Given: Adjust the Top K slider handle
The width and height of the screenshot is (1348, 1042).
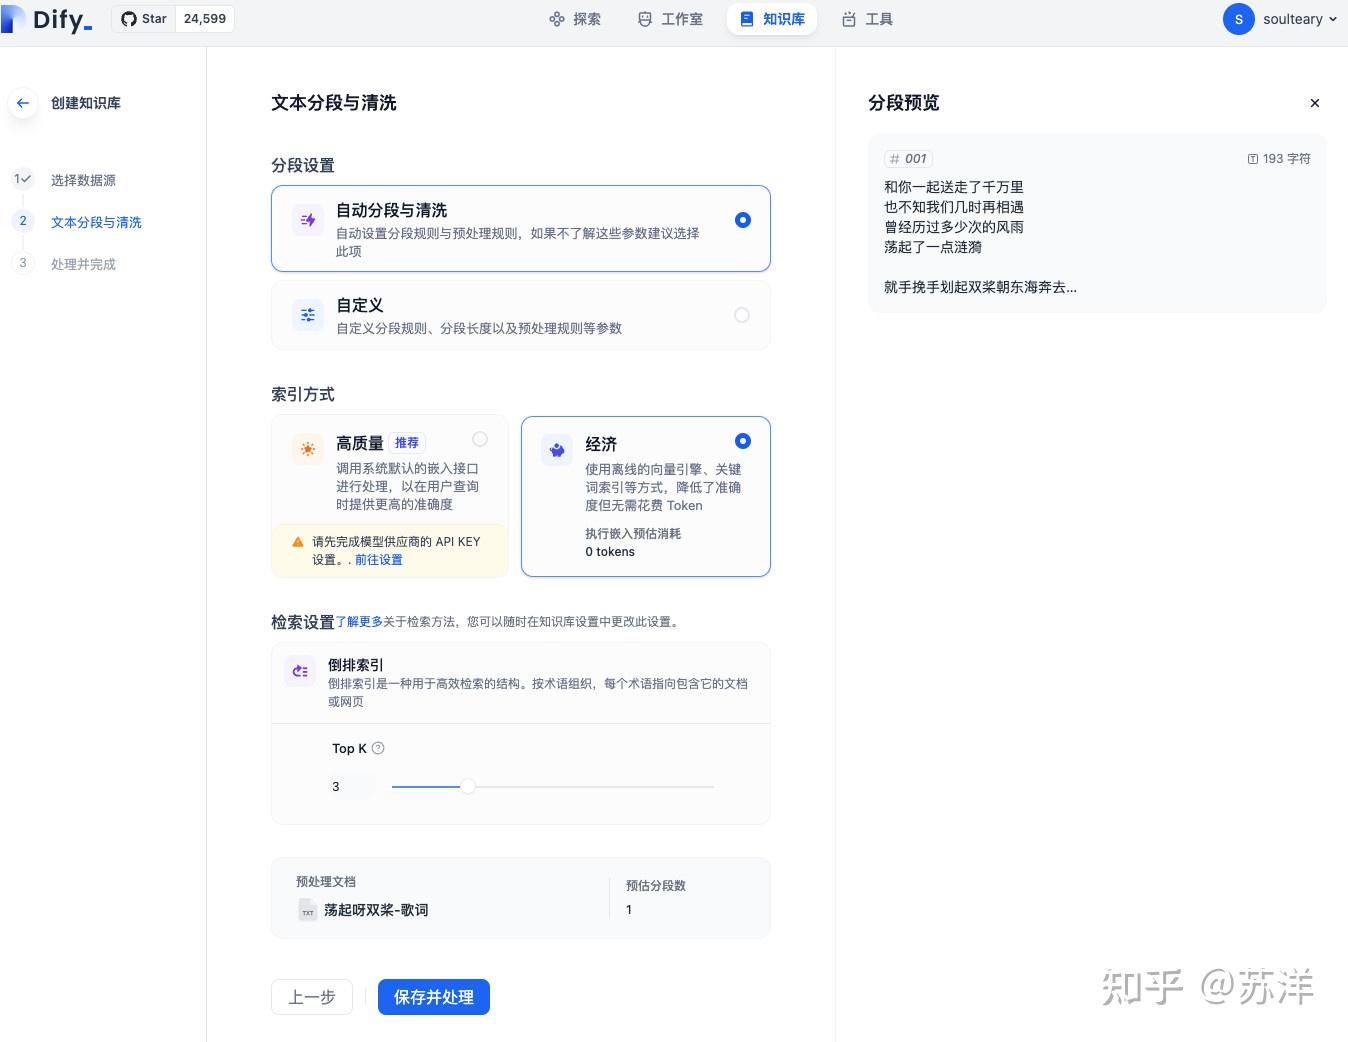Looking at the screenshot, I should coord(468,787).
